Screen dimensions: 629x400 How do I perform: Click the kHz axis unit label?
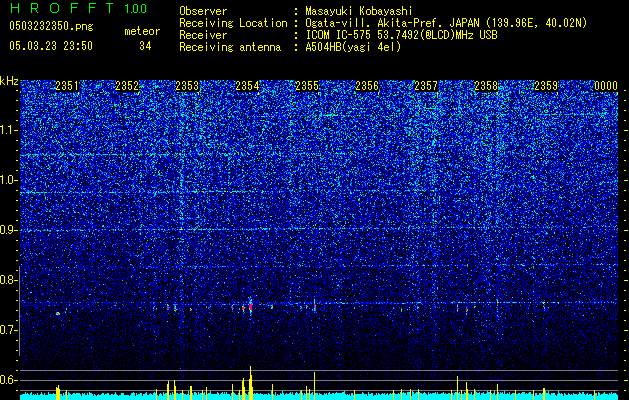click(x=9, y=81)
